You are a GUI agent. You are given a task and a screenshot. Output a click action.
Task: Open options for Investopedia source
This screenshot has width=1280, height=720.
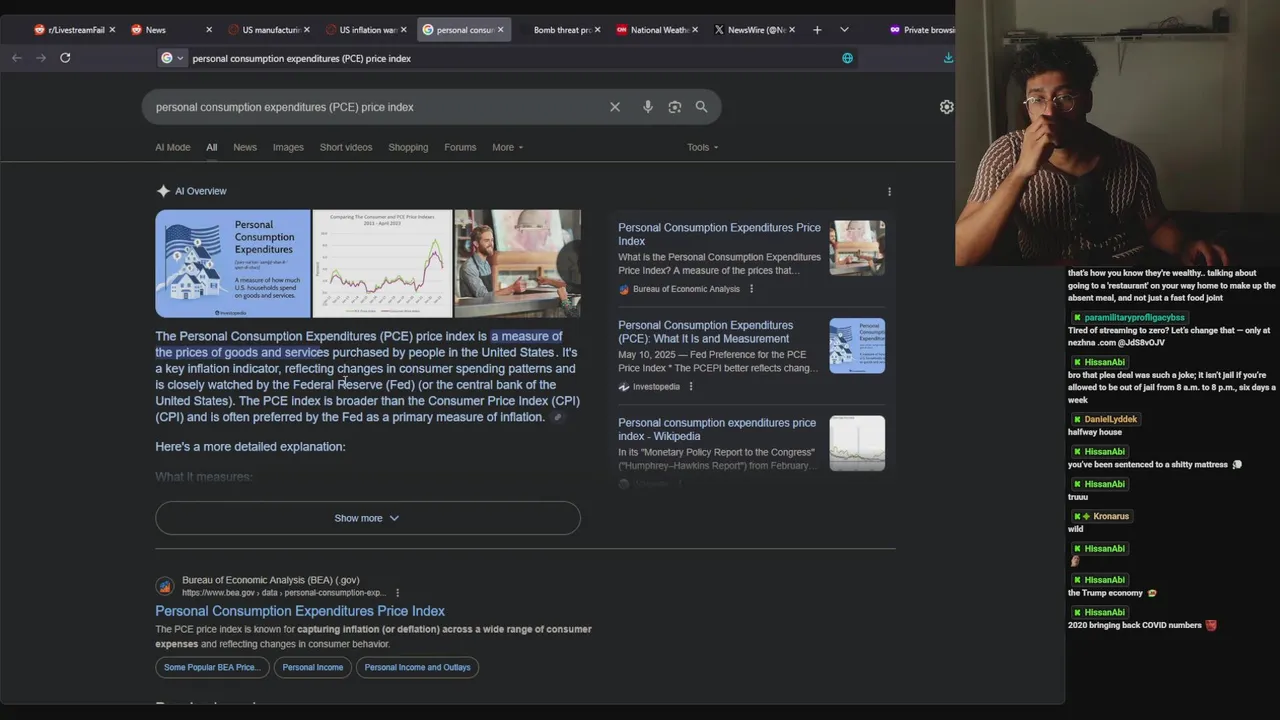(690, 387)
